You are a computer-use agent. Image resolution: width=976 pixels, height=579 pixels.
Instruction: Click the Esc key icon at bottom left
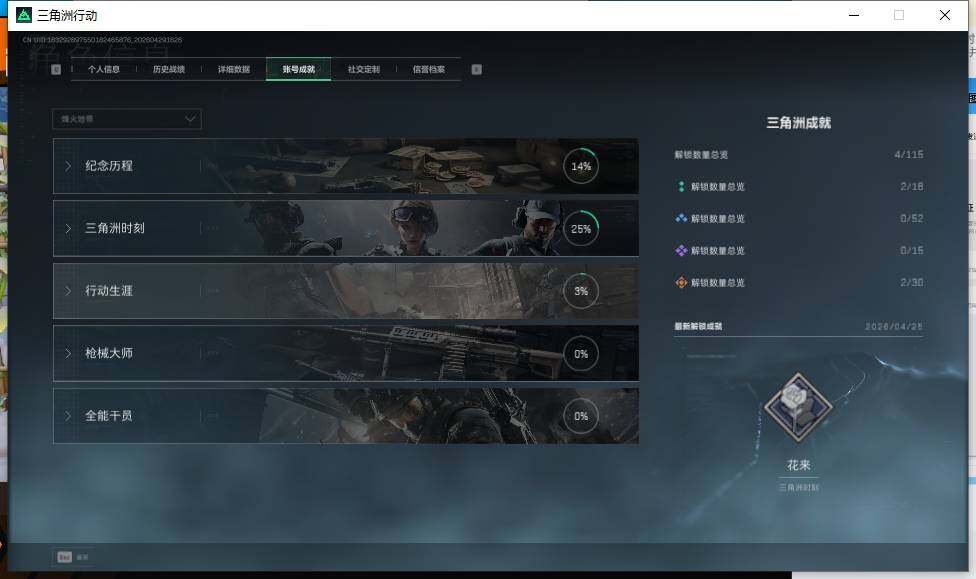click(65, 557)
